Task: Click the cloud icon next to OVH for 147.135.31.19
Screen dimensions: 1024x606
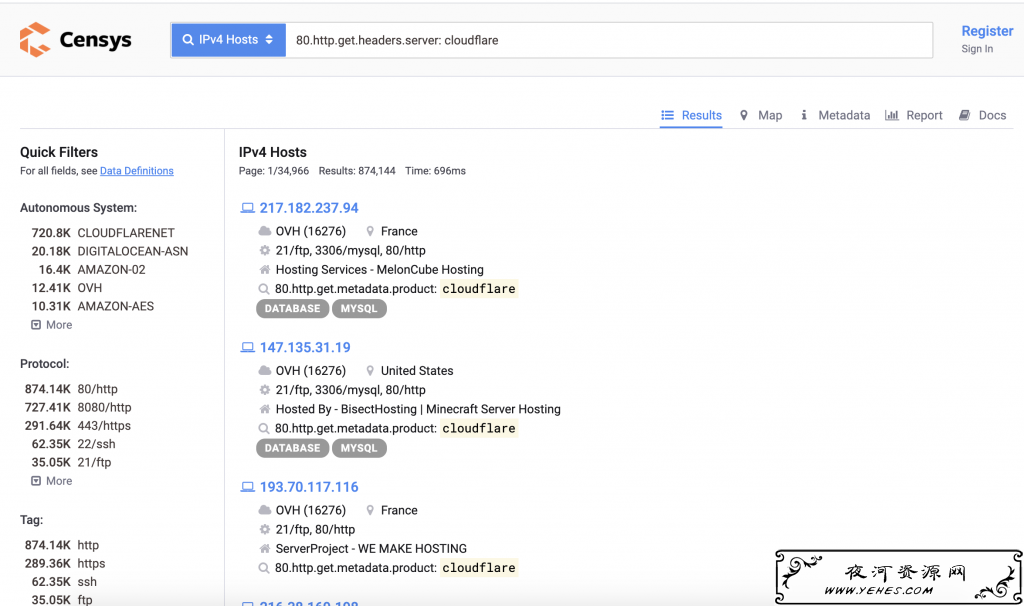Action: tap(264, 371)
